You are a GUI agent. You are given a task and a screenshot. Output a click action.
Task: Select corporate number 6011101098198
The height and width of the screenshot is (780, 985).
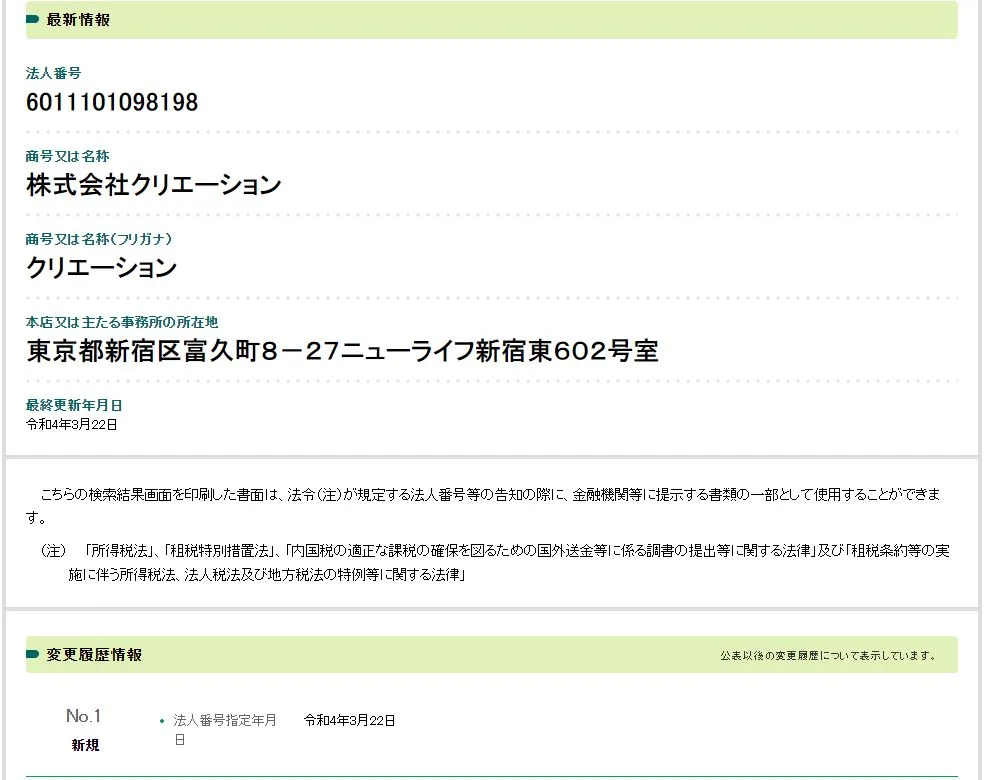(112, 102)
